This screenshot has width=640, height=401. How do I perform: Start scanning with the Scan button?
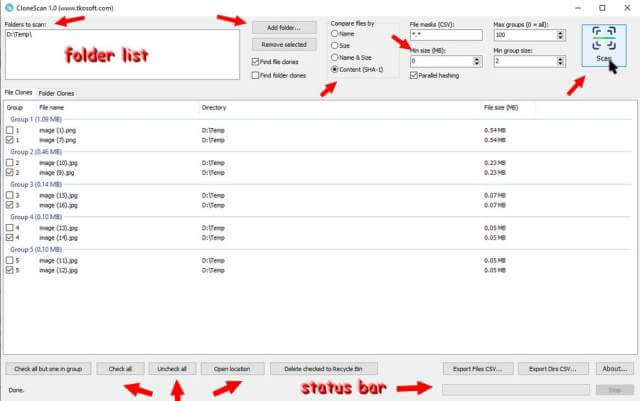tap(604, 45)
